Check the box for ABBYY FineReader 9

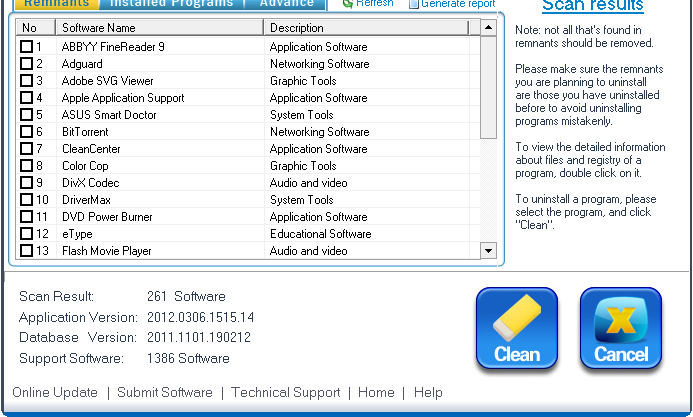point(27,46)
